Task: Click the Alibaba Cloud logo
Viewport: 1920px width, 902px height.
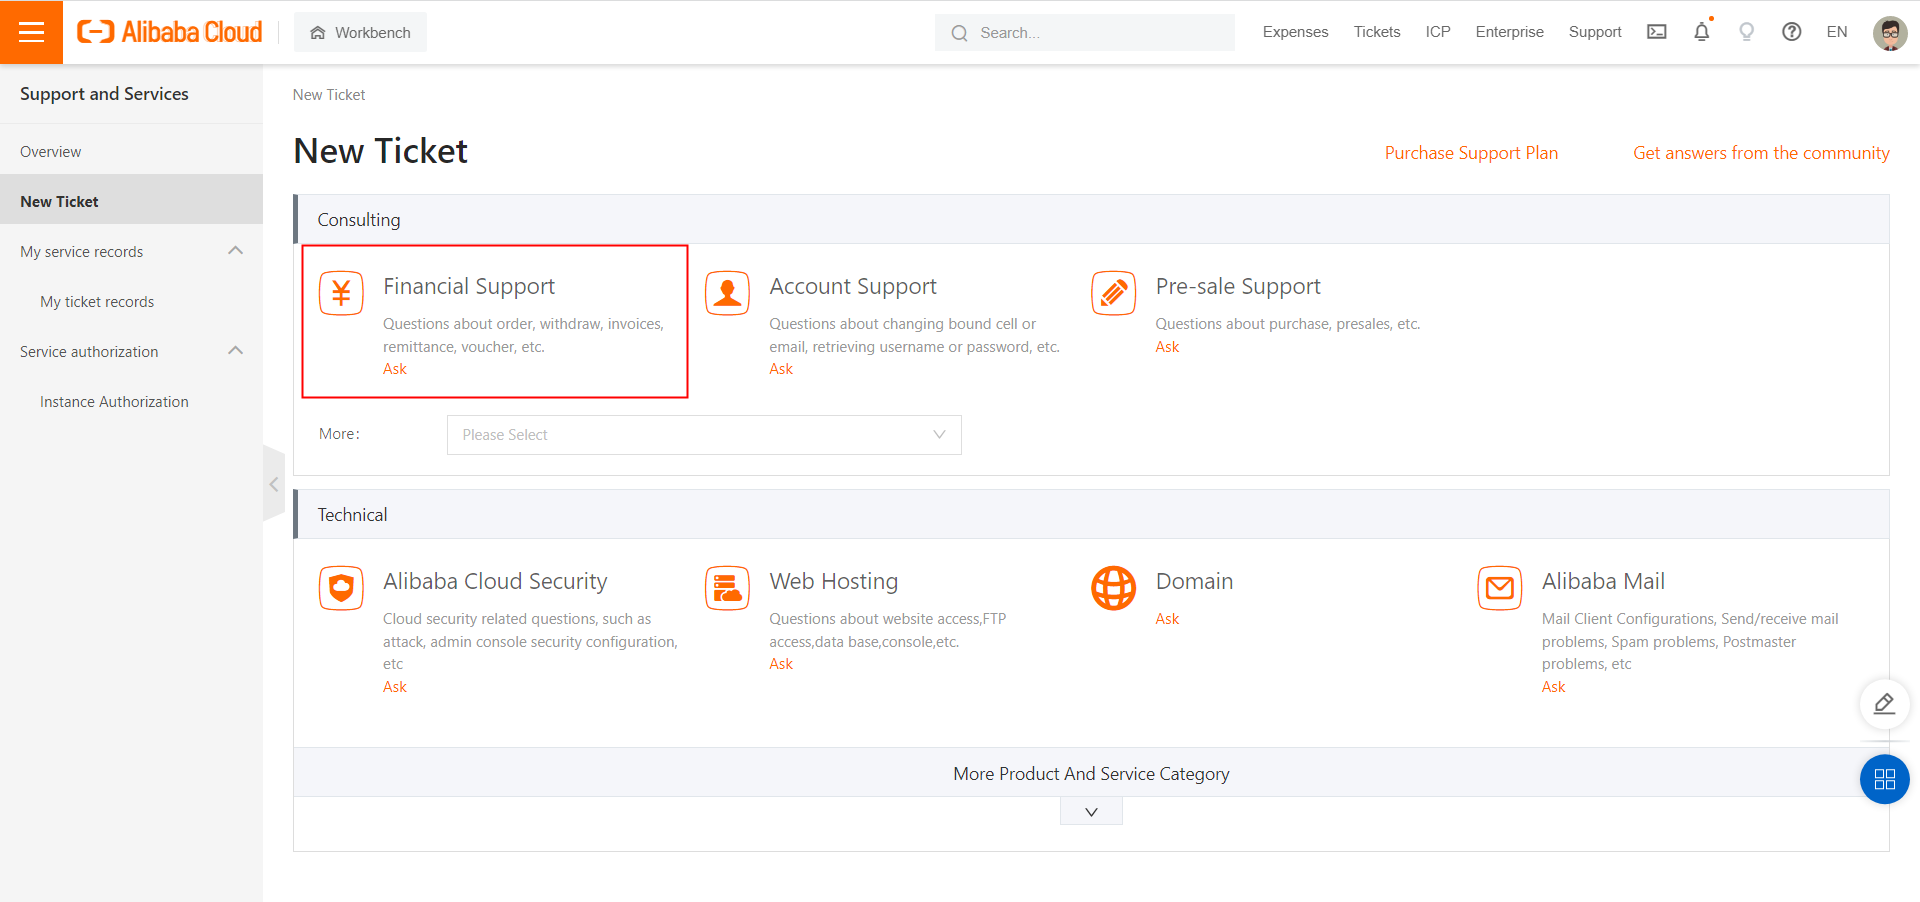Action: tap(170, 32)
